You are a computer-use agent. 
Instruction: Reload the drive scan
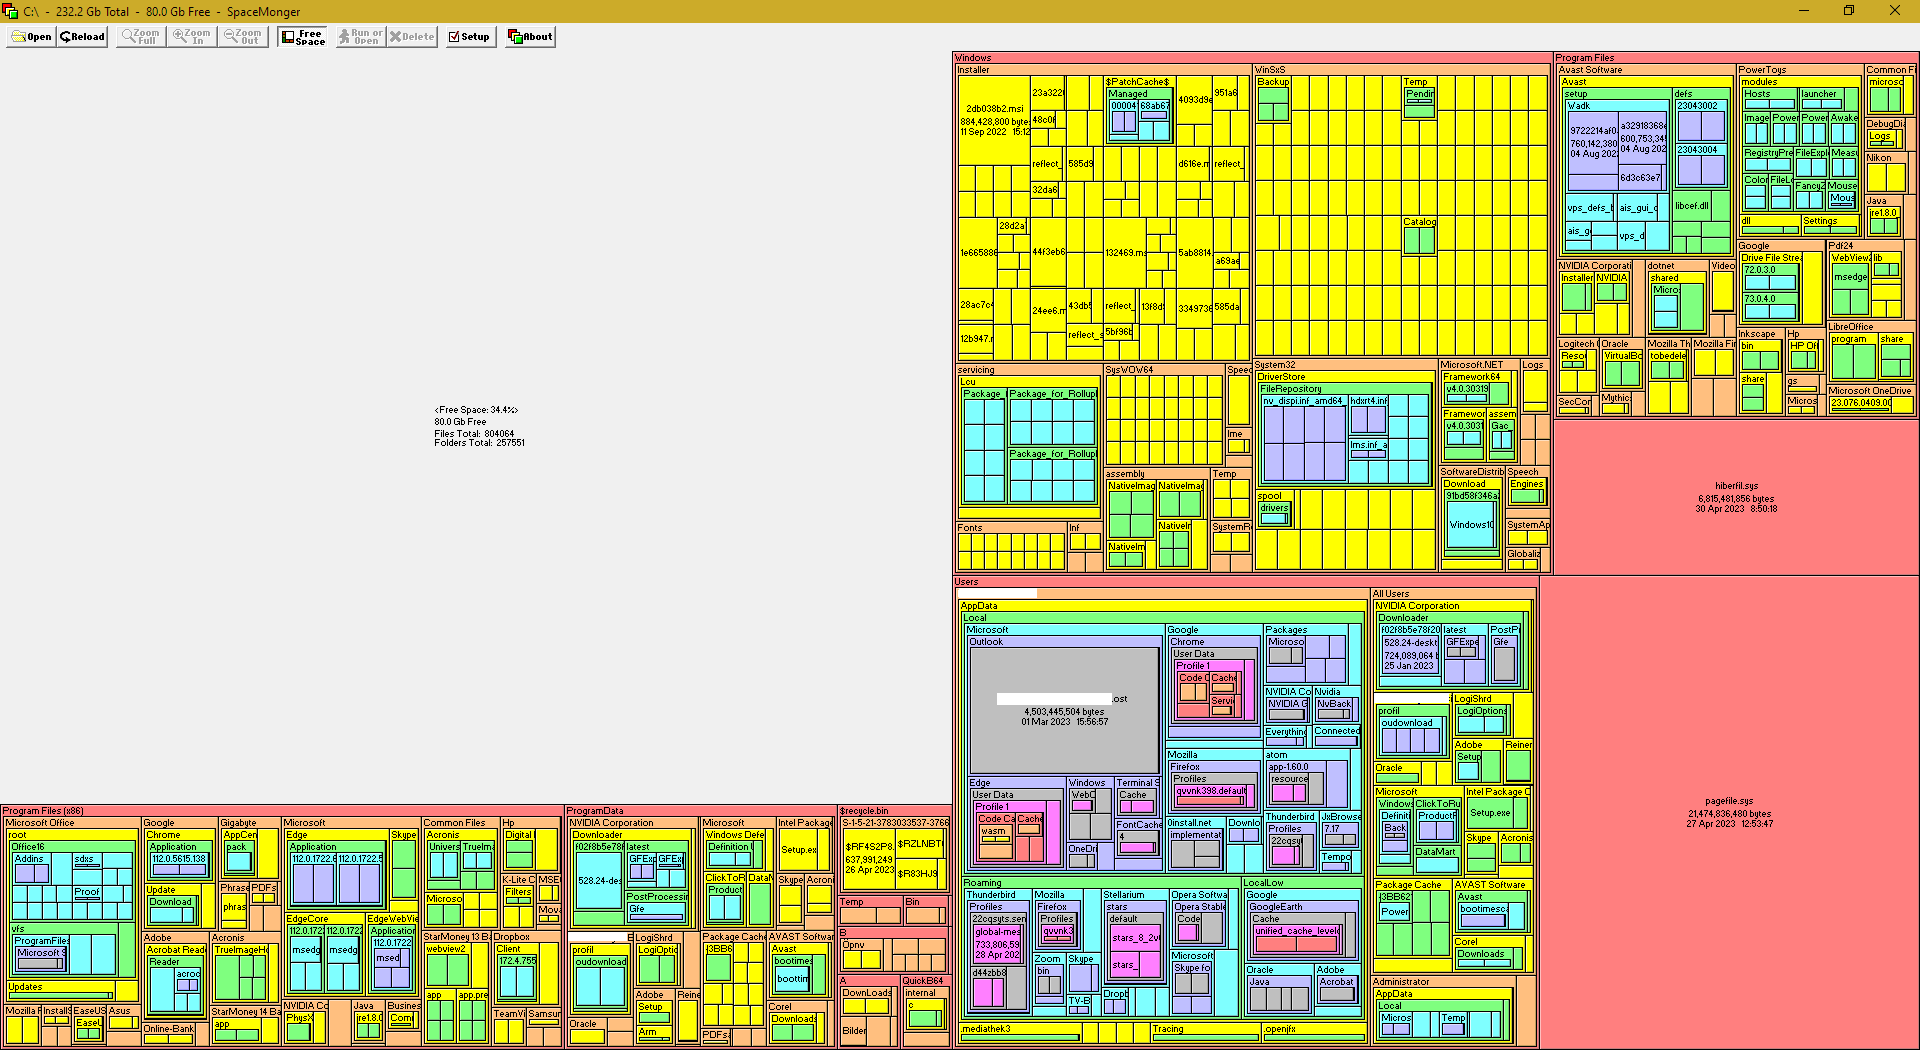pos(82,37)
